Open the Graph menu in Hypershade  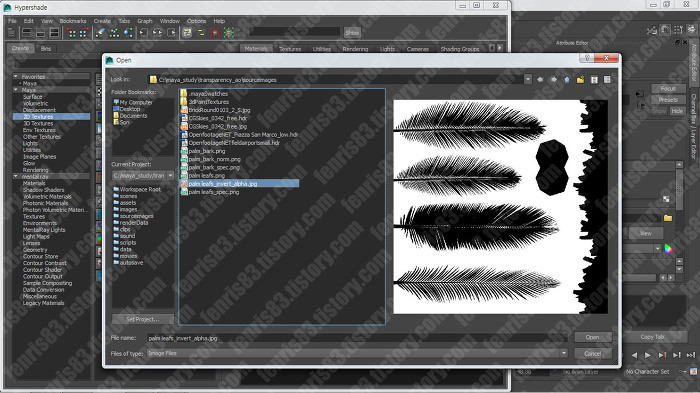(x=145, y=21)
